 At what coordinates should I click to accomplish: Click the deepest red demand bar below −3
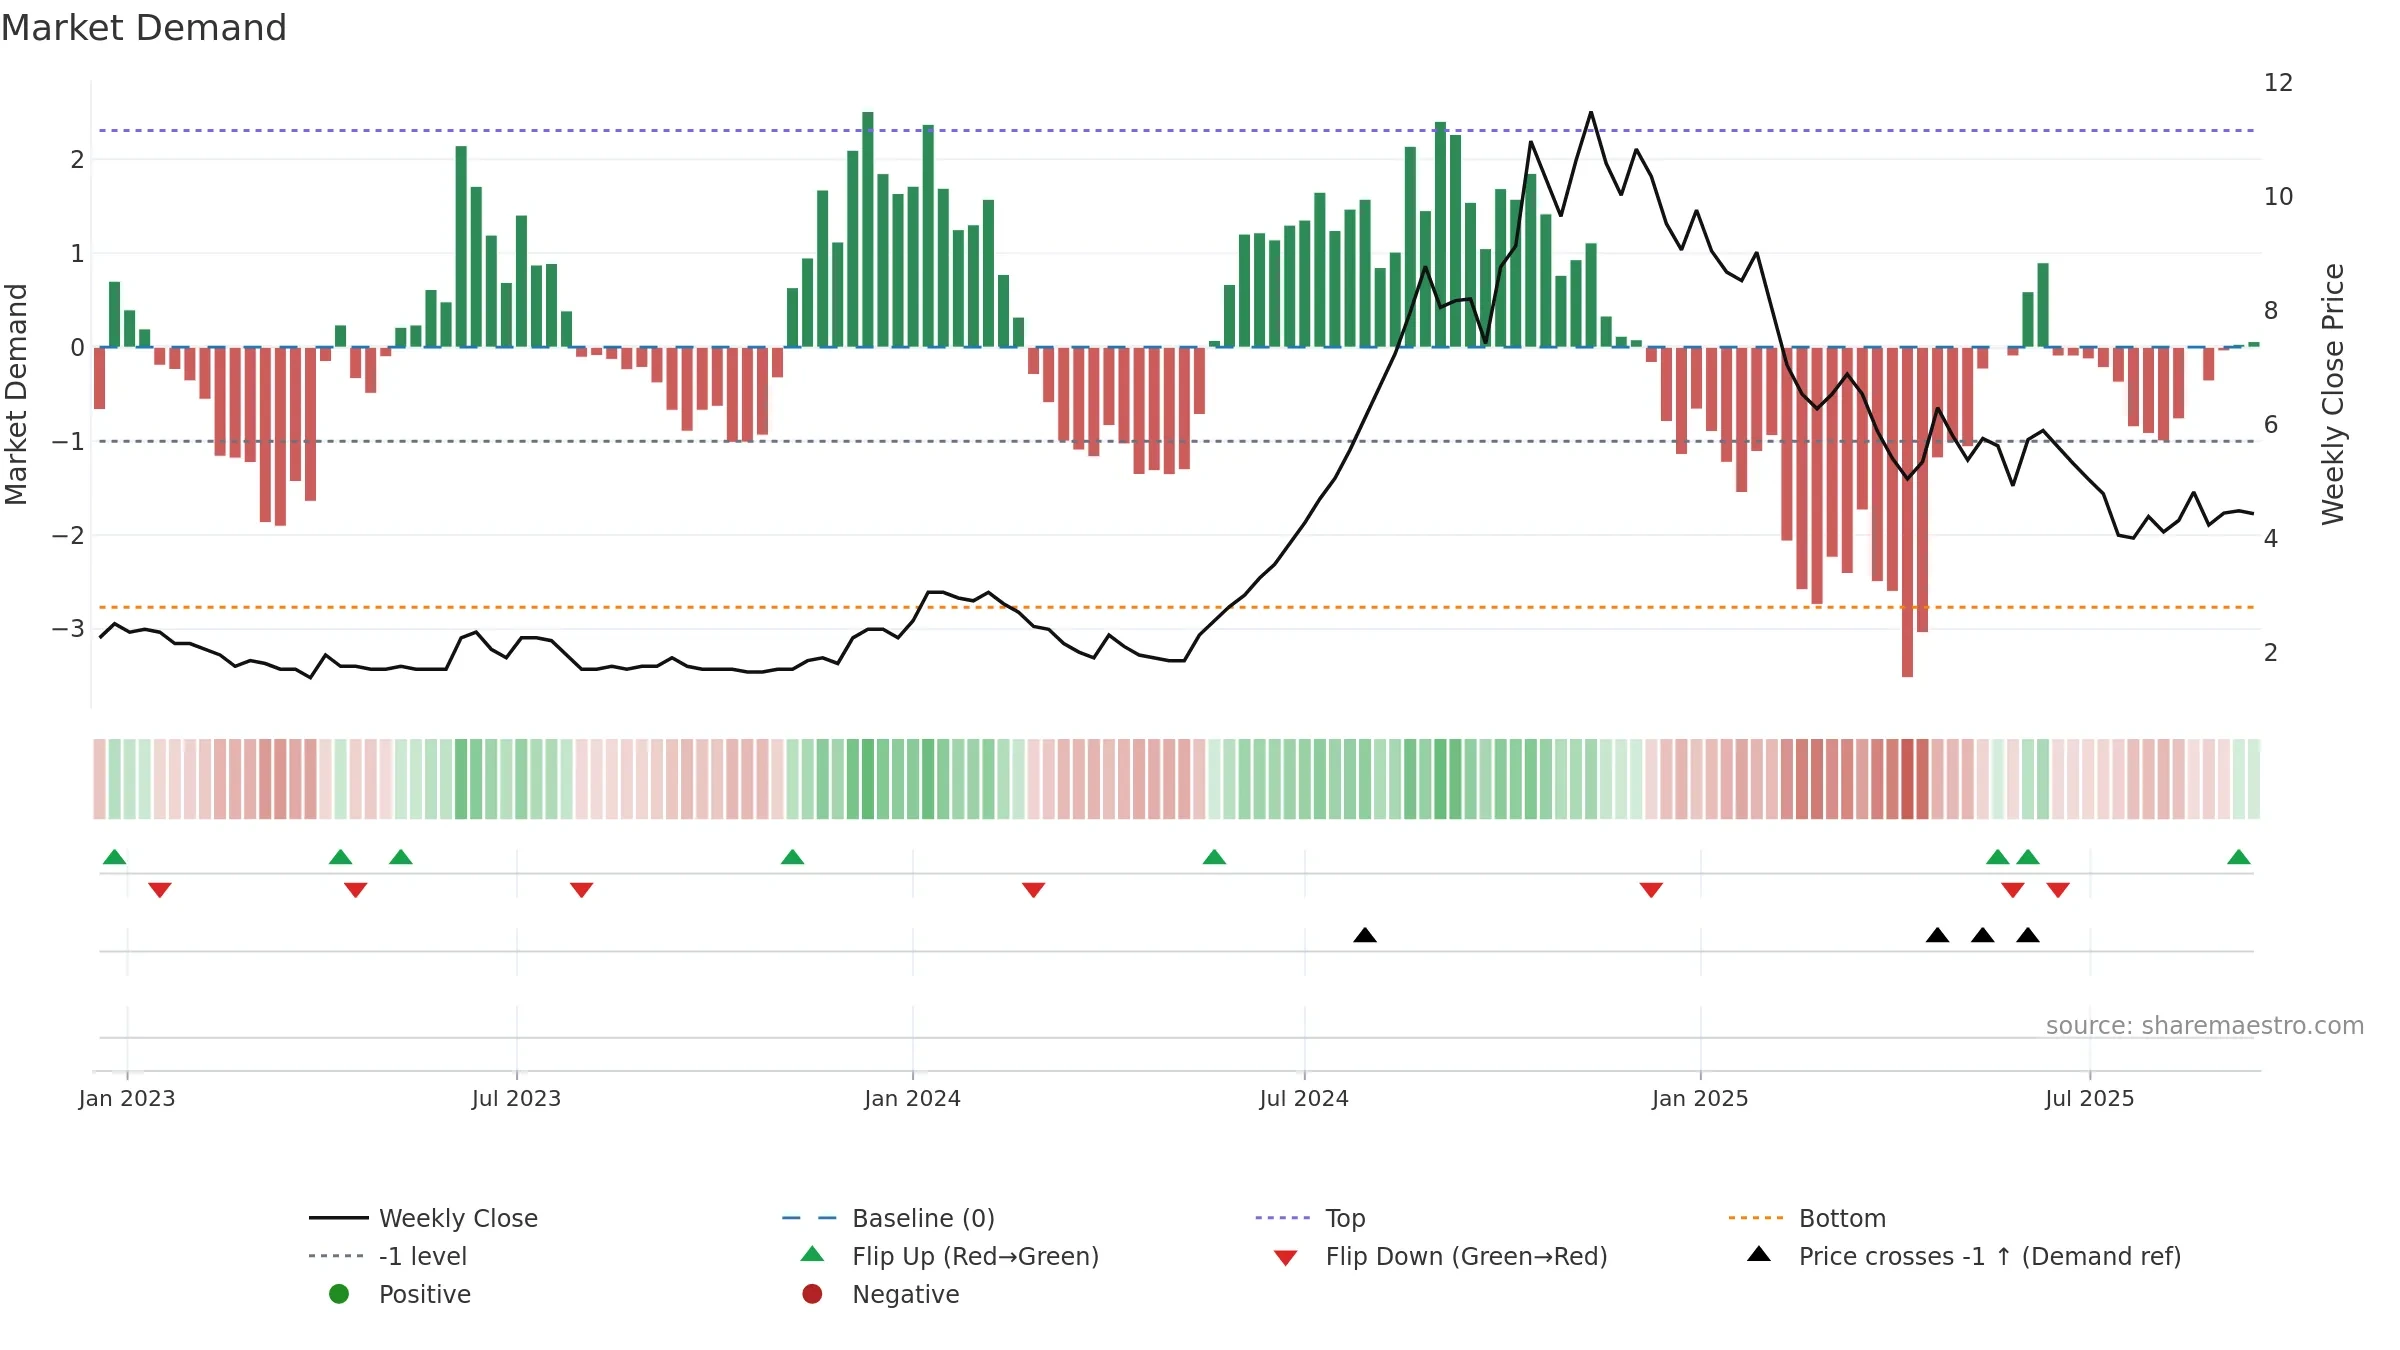1907,512
